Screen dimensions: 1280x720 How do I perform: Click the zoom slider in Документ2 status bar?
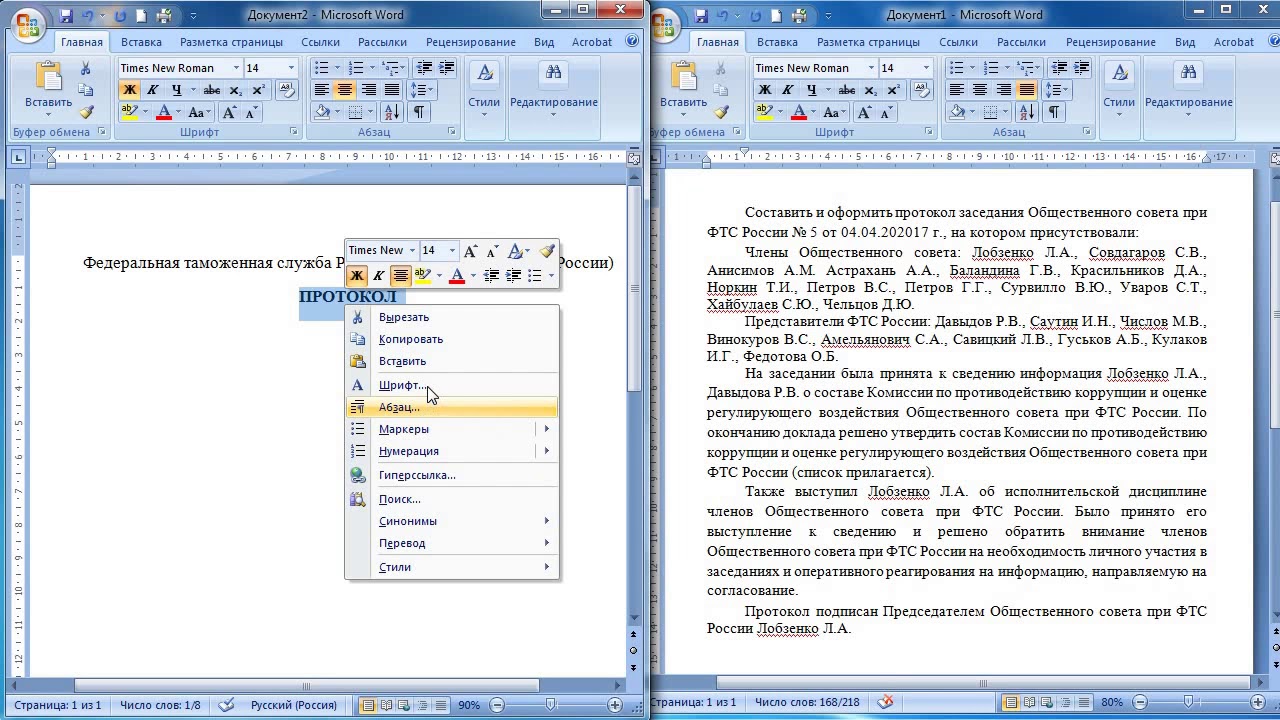coord(550,704)
